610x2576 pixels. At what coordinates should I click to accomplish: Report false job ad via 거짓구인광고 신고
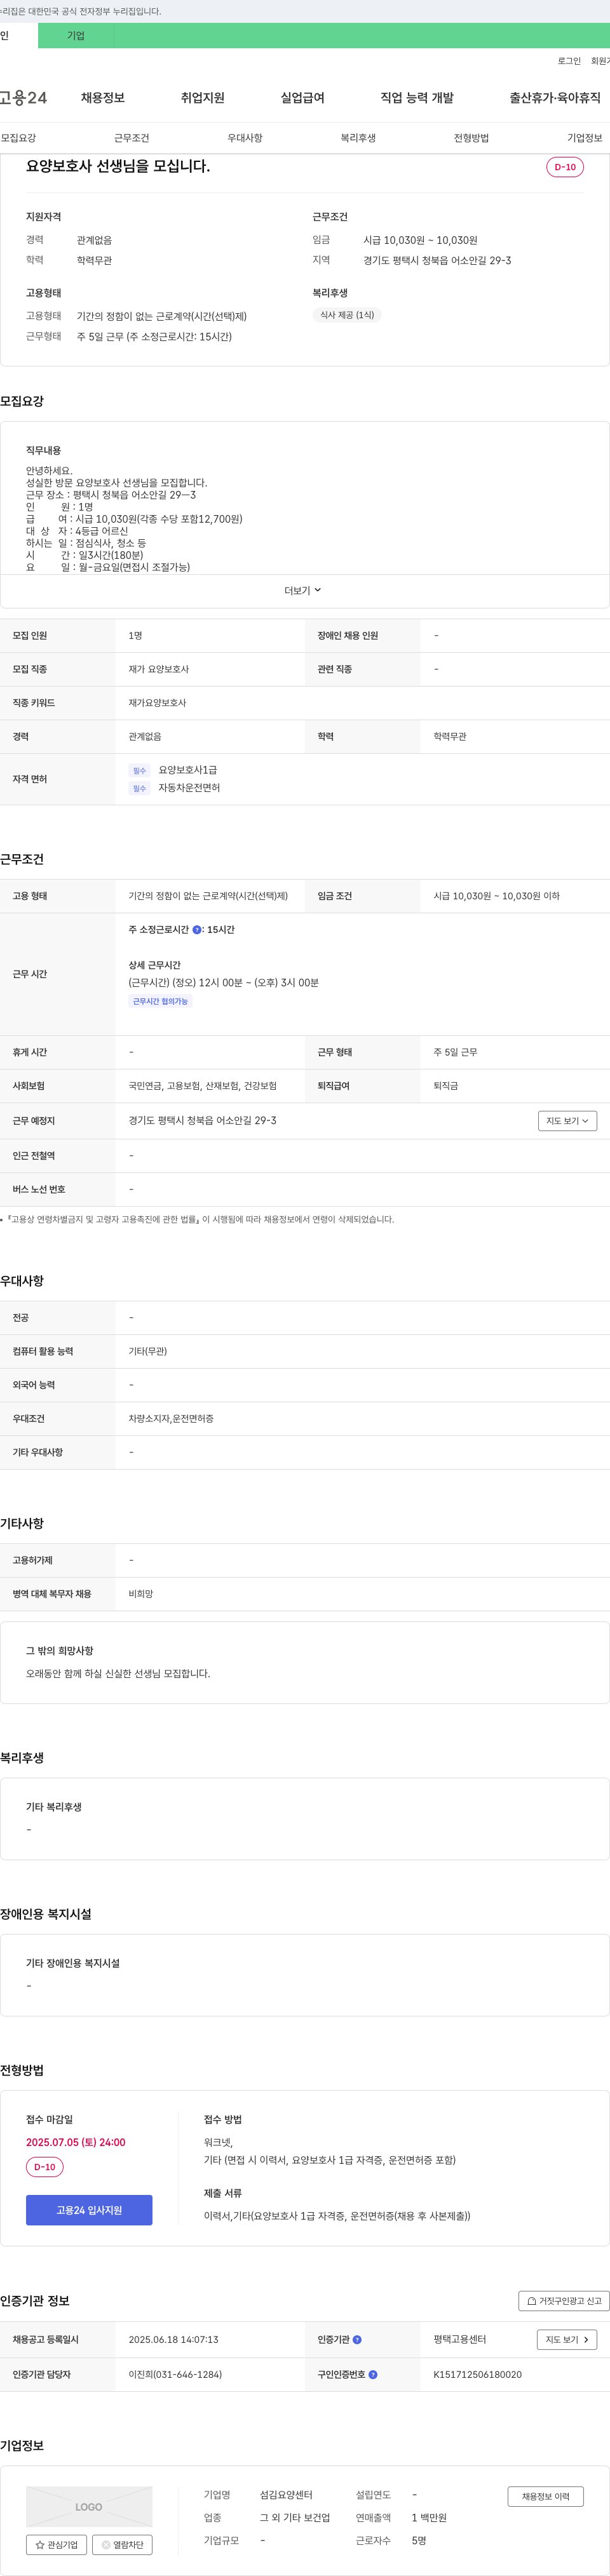pyautogui.click(x=563, y=2301)
